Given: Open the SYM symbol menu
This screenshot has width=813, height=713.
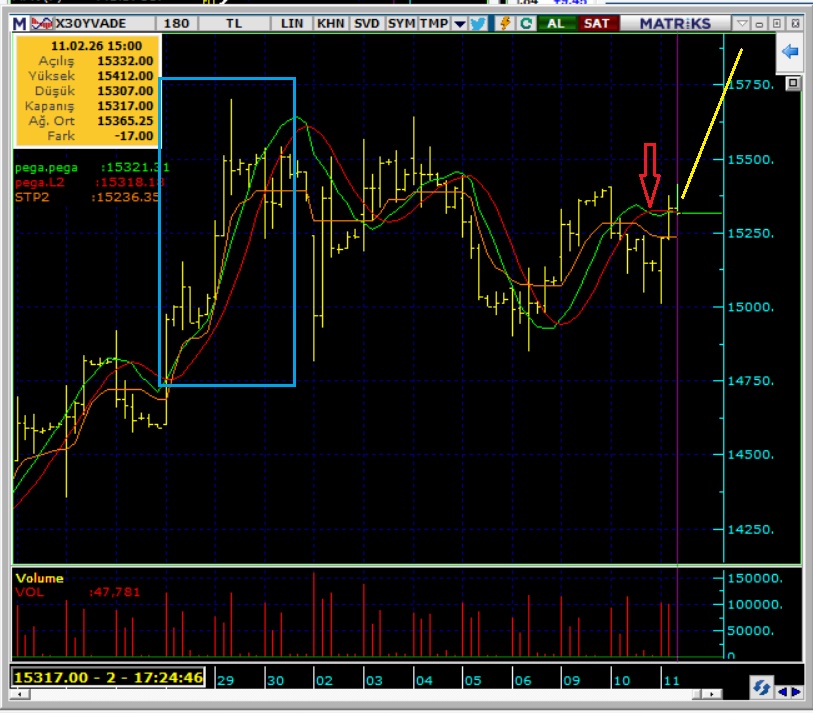Looking at the screenshot, I should tap(401, 23).
